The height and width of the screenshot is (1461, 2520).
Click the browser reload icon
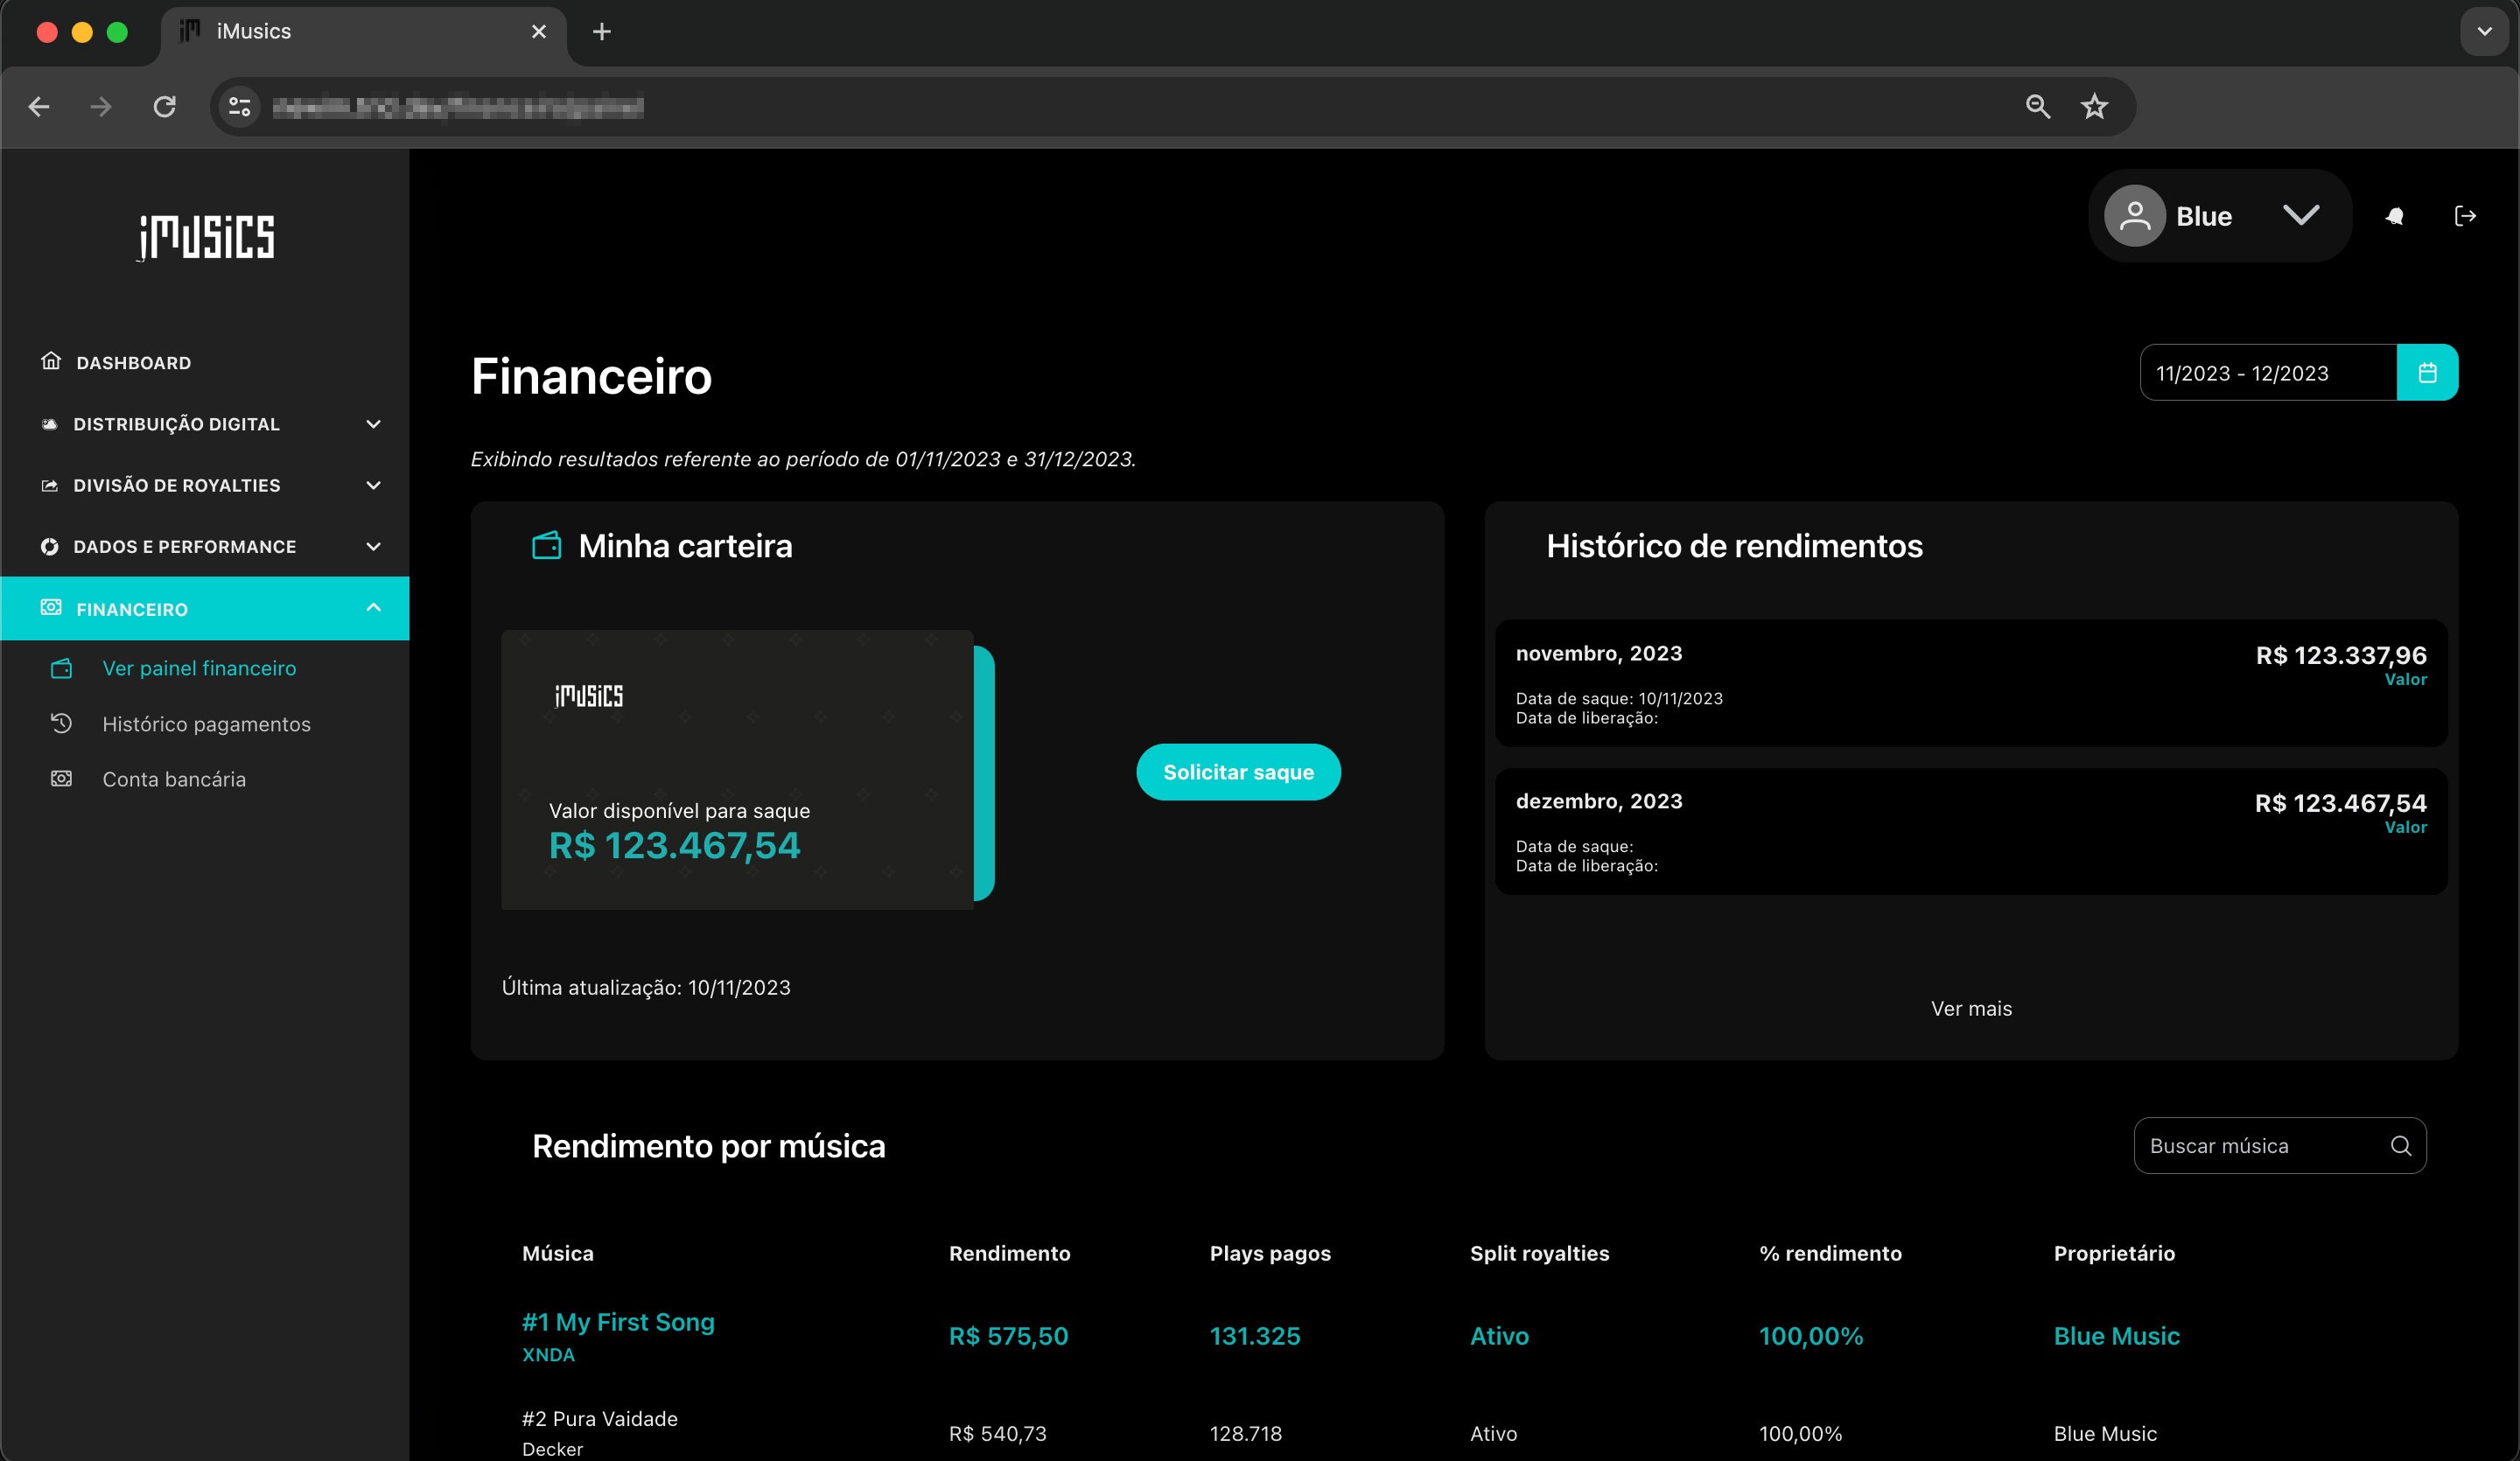[x=164, y=106]
